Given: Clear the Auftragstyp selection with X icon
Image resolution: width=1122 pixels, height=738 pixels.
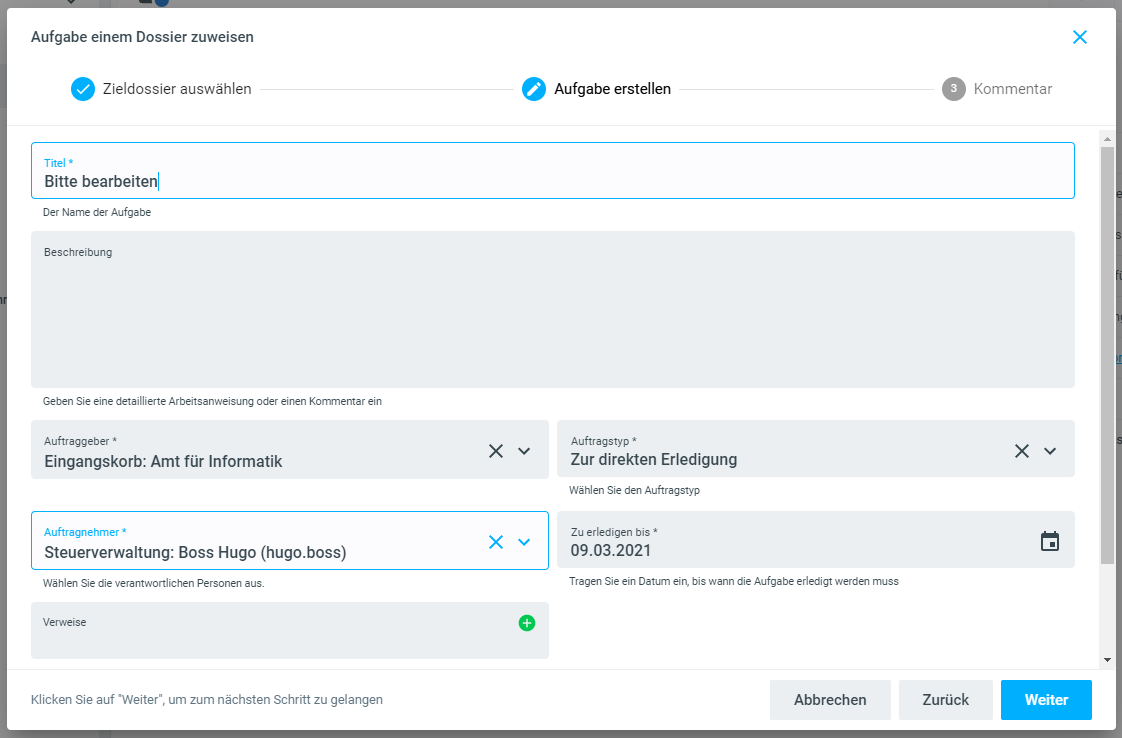Looking at the screenshot, I should (x=1022, y=451).
